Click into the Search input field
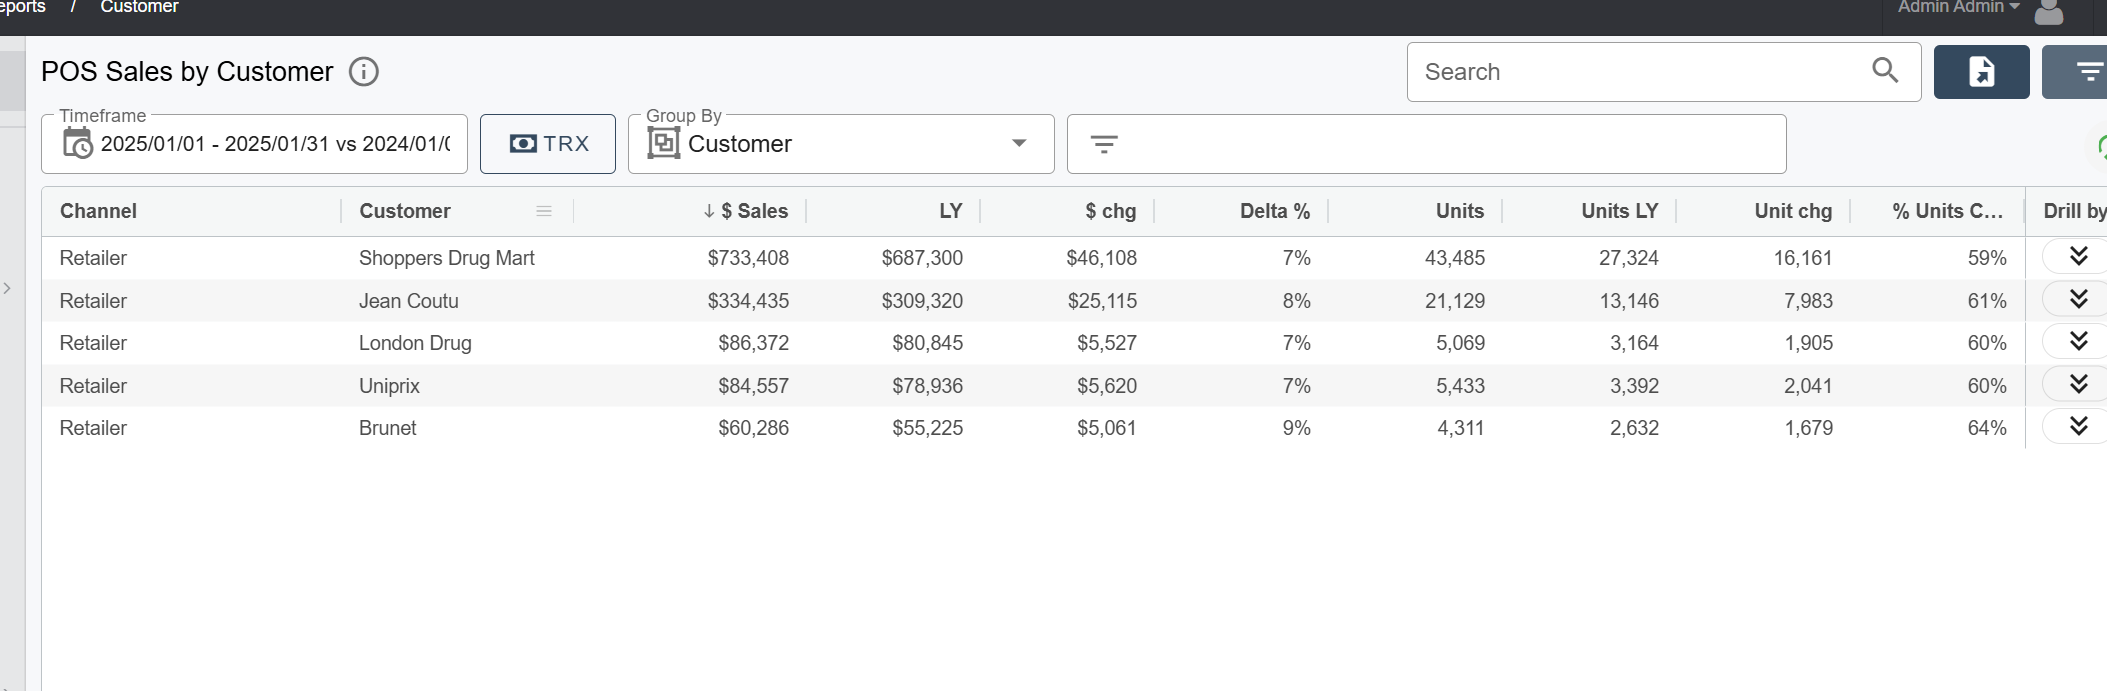2107x691 pixels. [1640, 72]
